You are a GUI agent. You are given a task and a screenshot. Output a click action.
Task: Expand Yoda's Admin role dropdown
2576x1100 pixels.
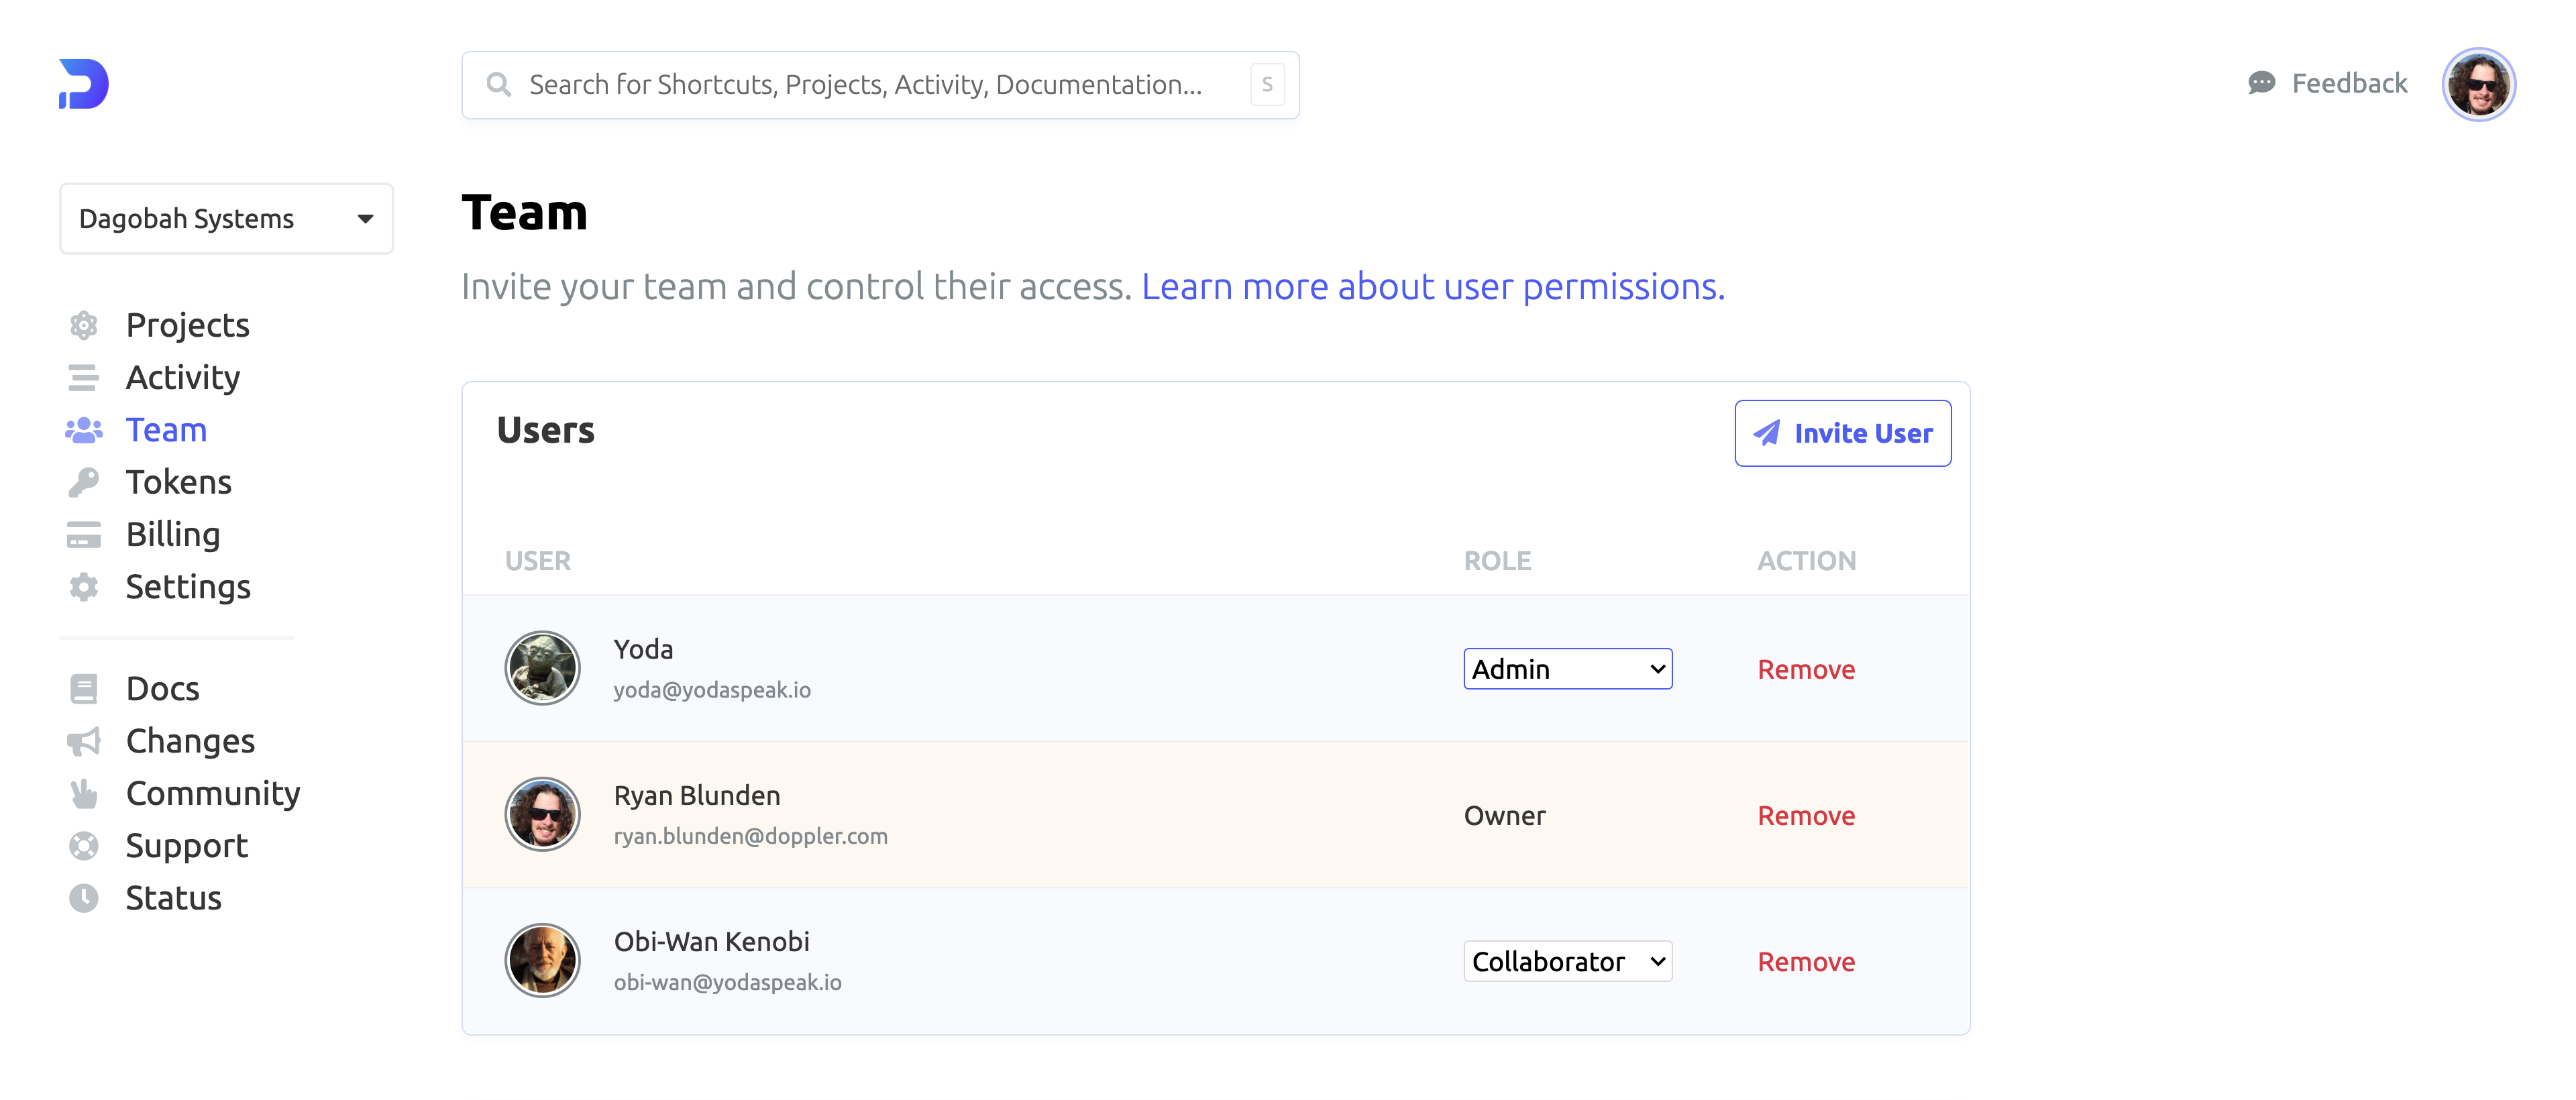(x=1567, y=669)
